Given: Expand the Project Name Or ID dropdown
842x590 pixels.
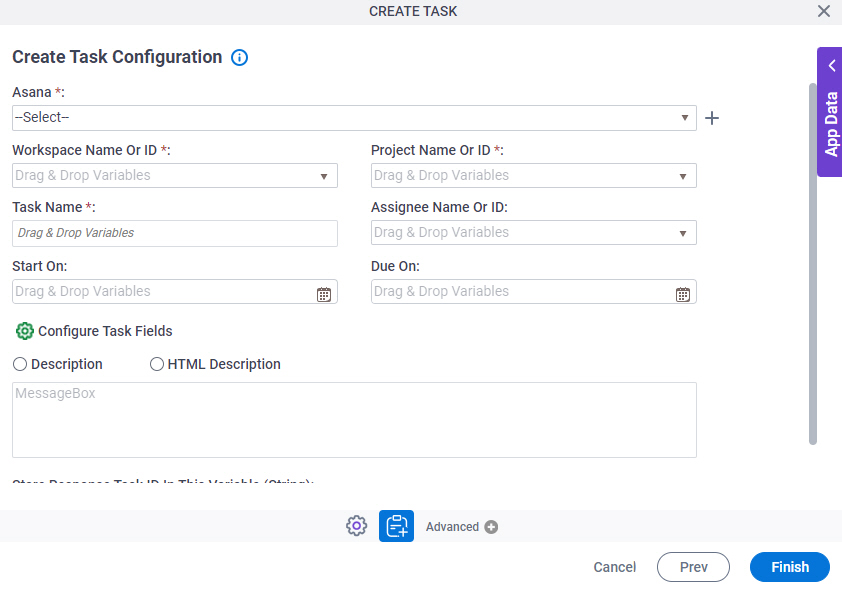Looking at the screenshot, I should click(x=683, y=177).
